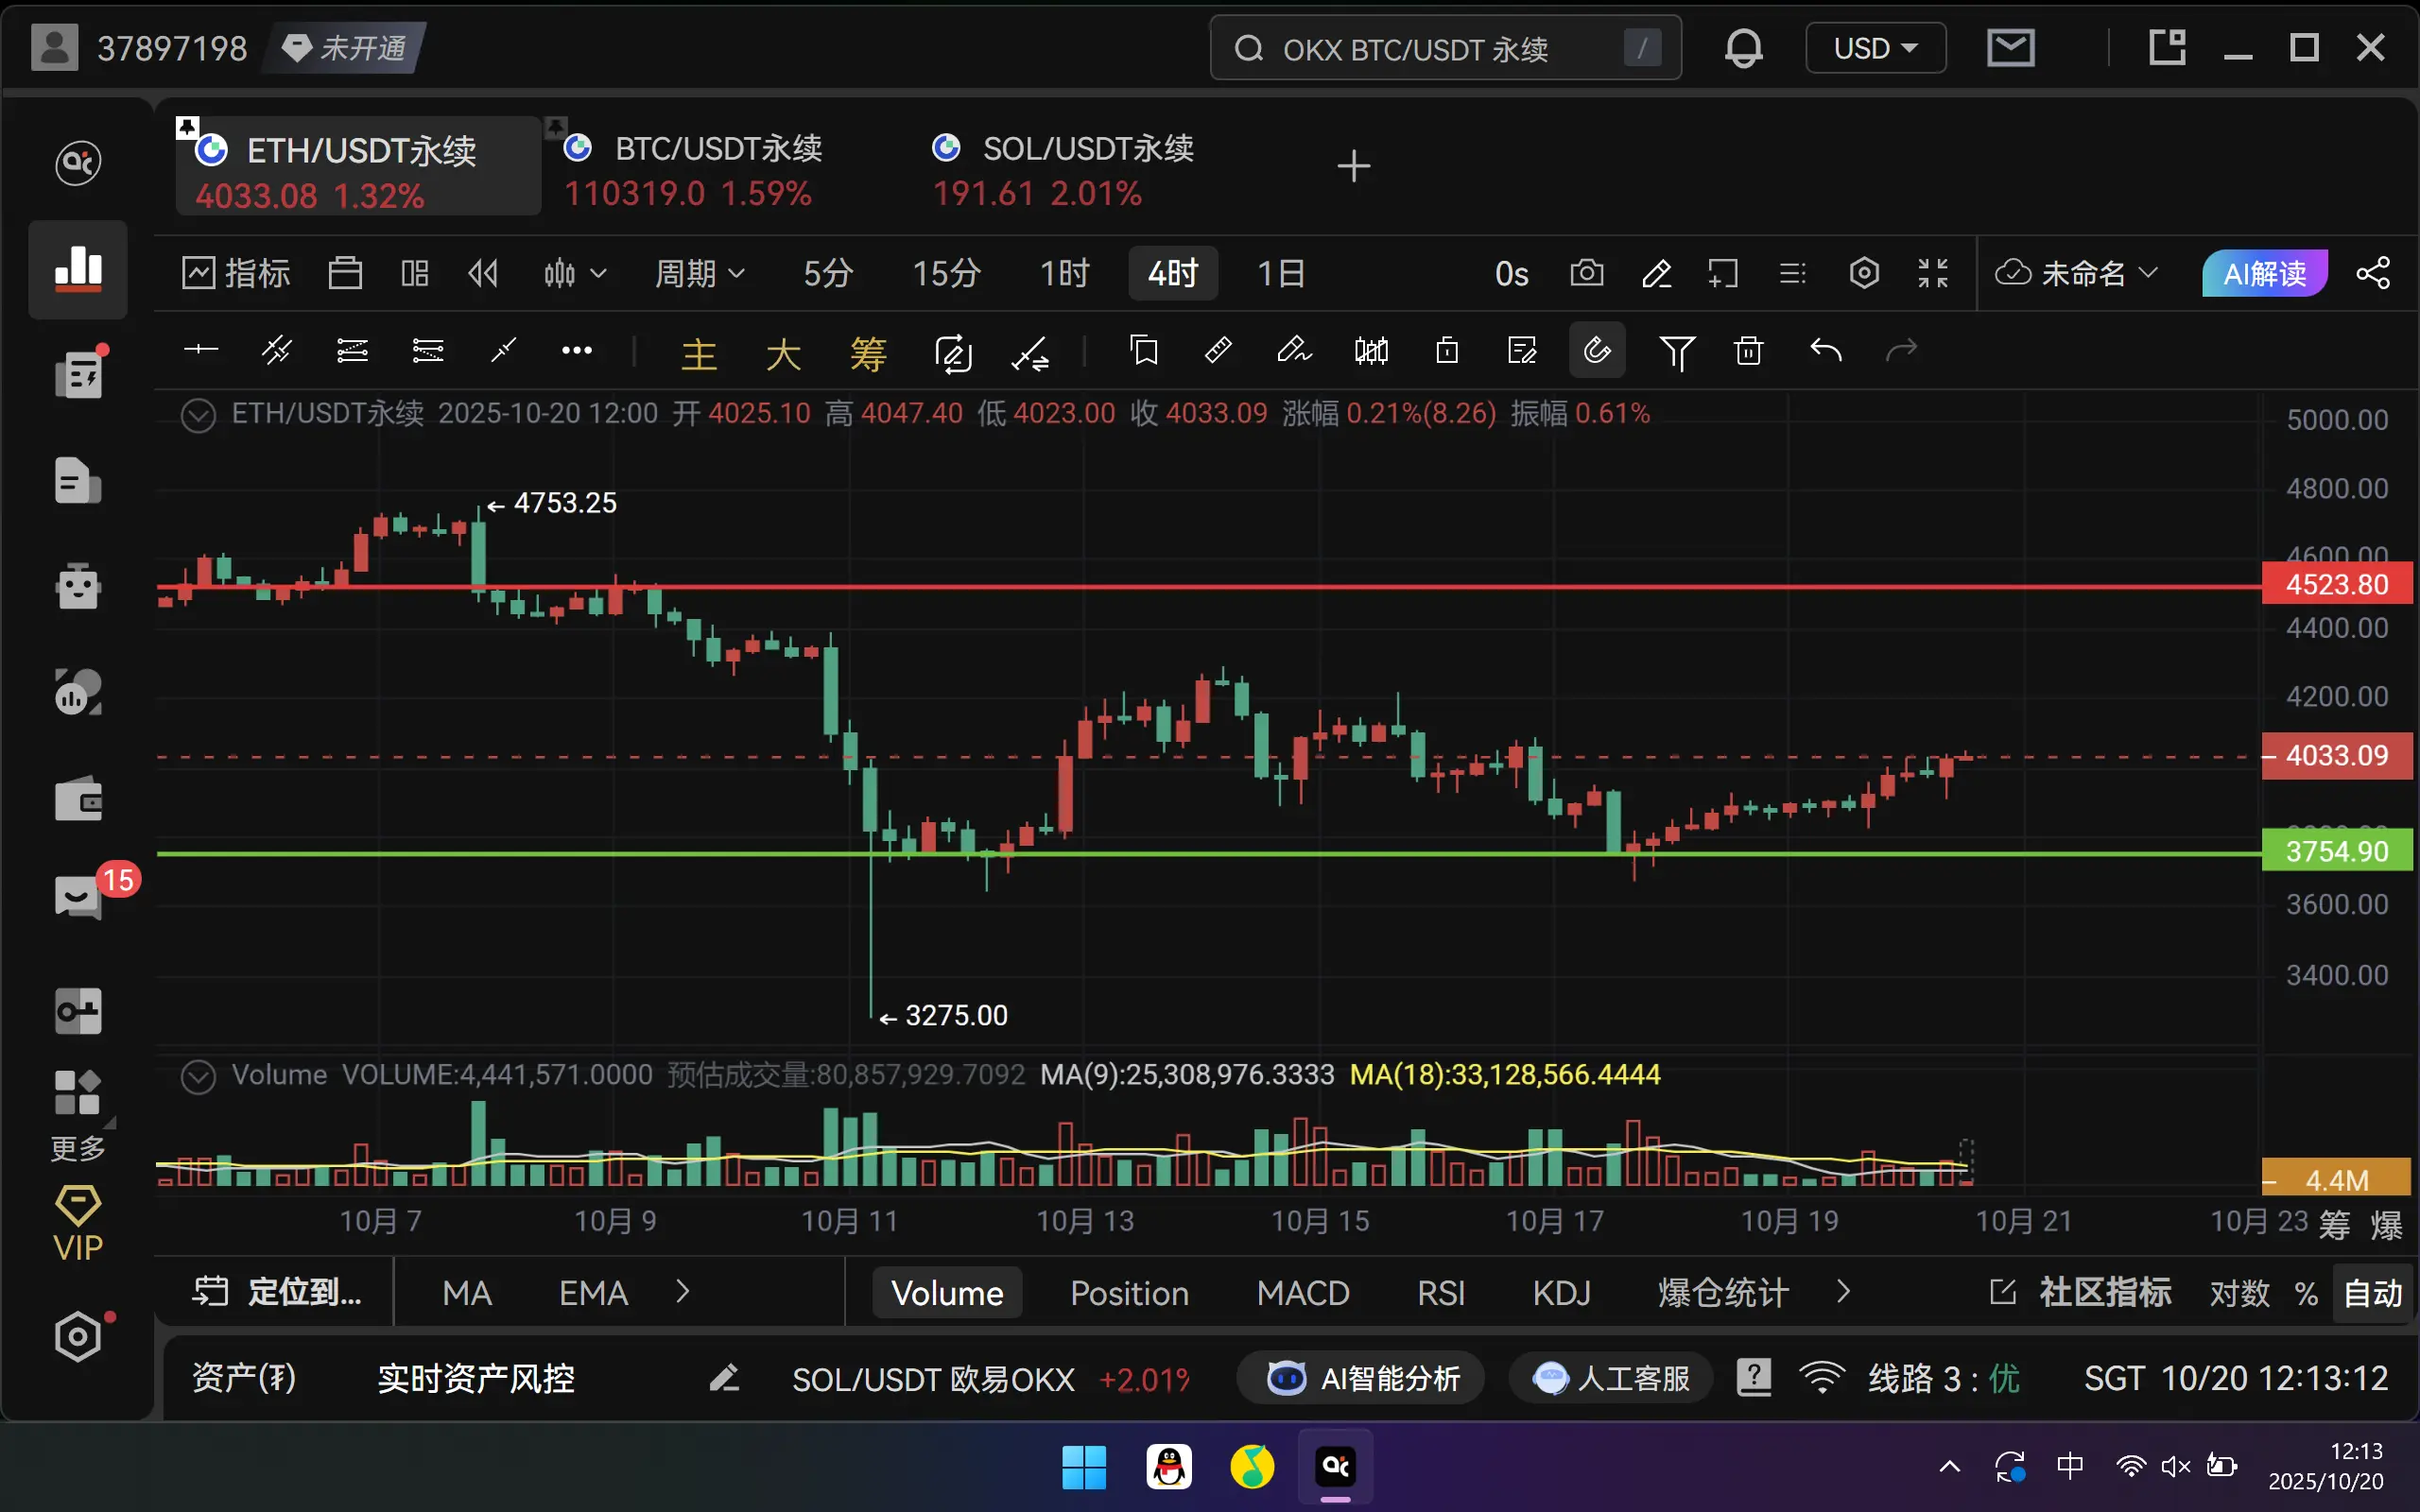Select the ruler measure tool

coord(1218,350)
